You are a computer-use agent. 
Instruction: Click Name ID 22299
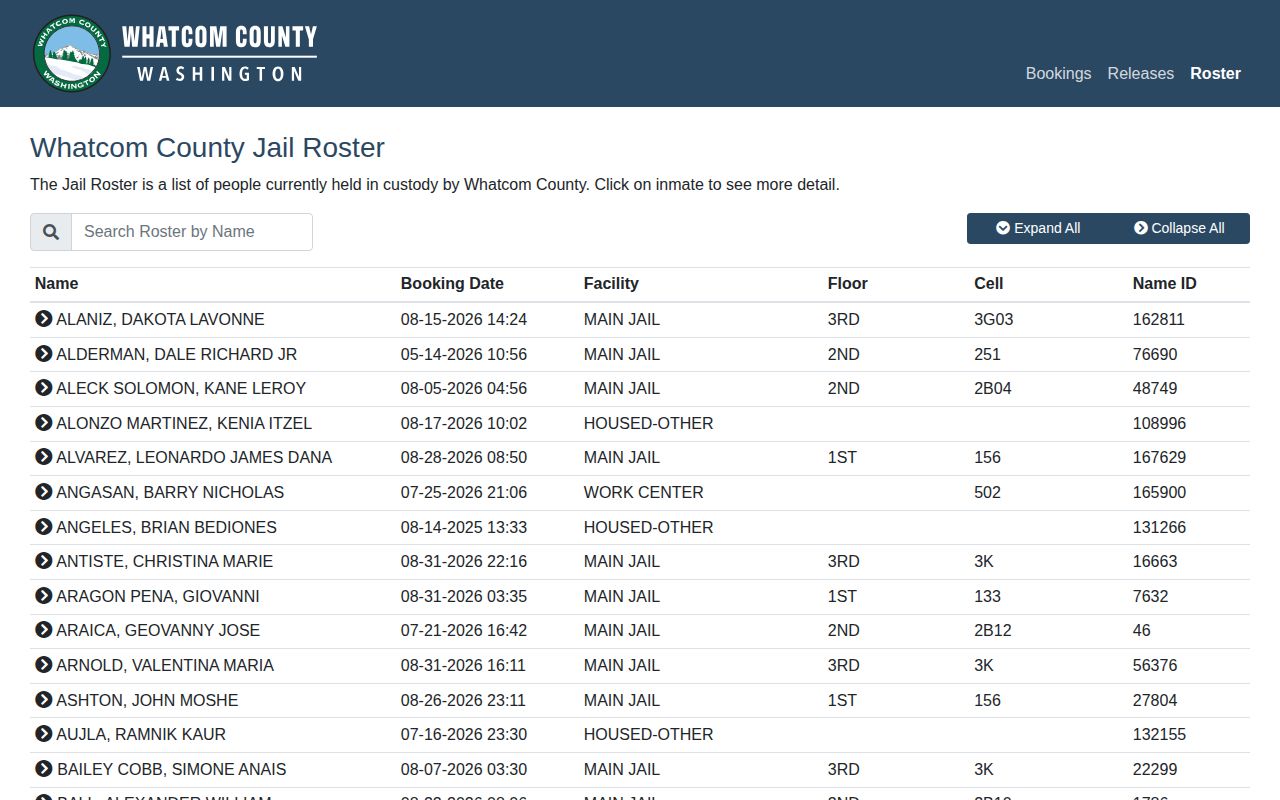[1155, 770]
